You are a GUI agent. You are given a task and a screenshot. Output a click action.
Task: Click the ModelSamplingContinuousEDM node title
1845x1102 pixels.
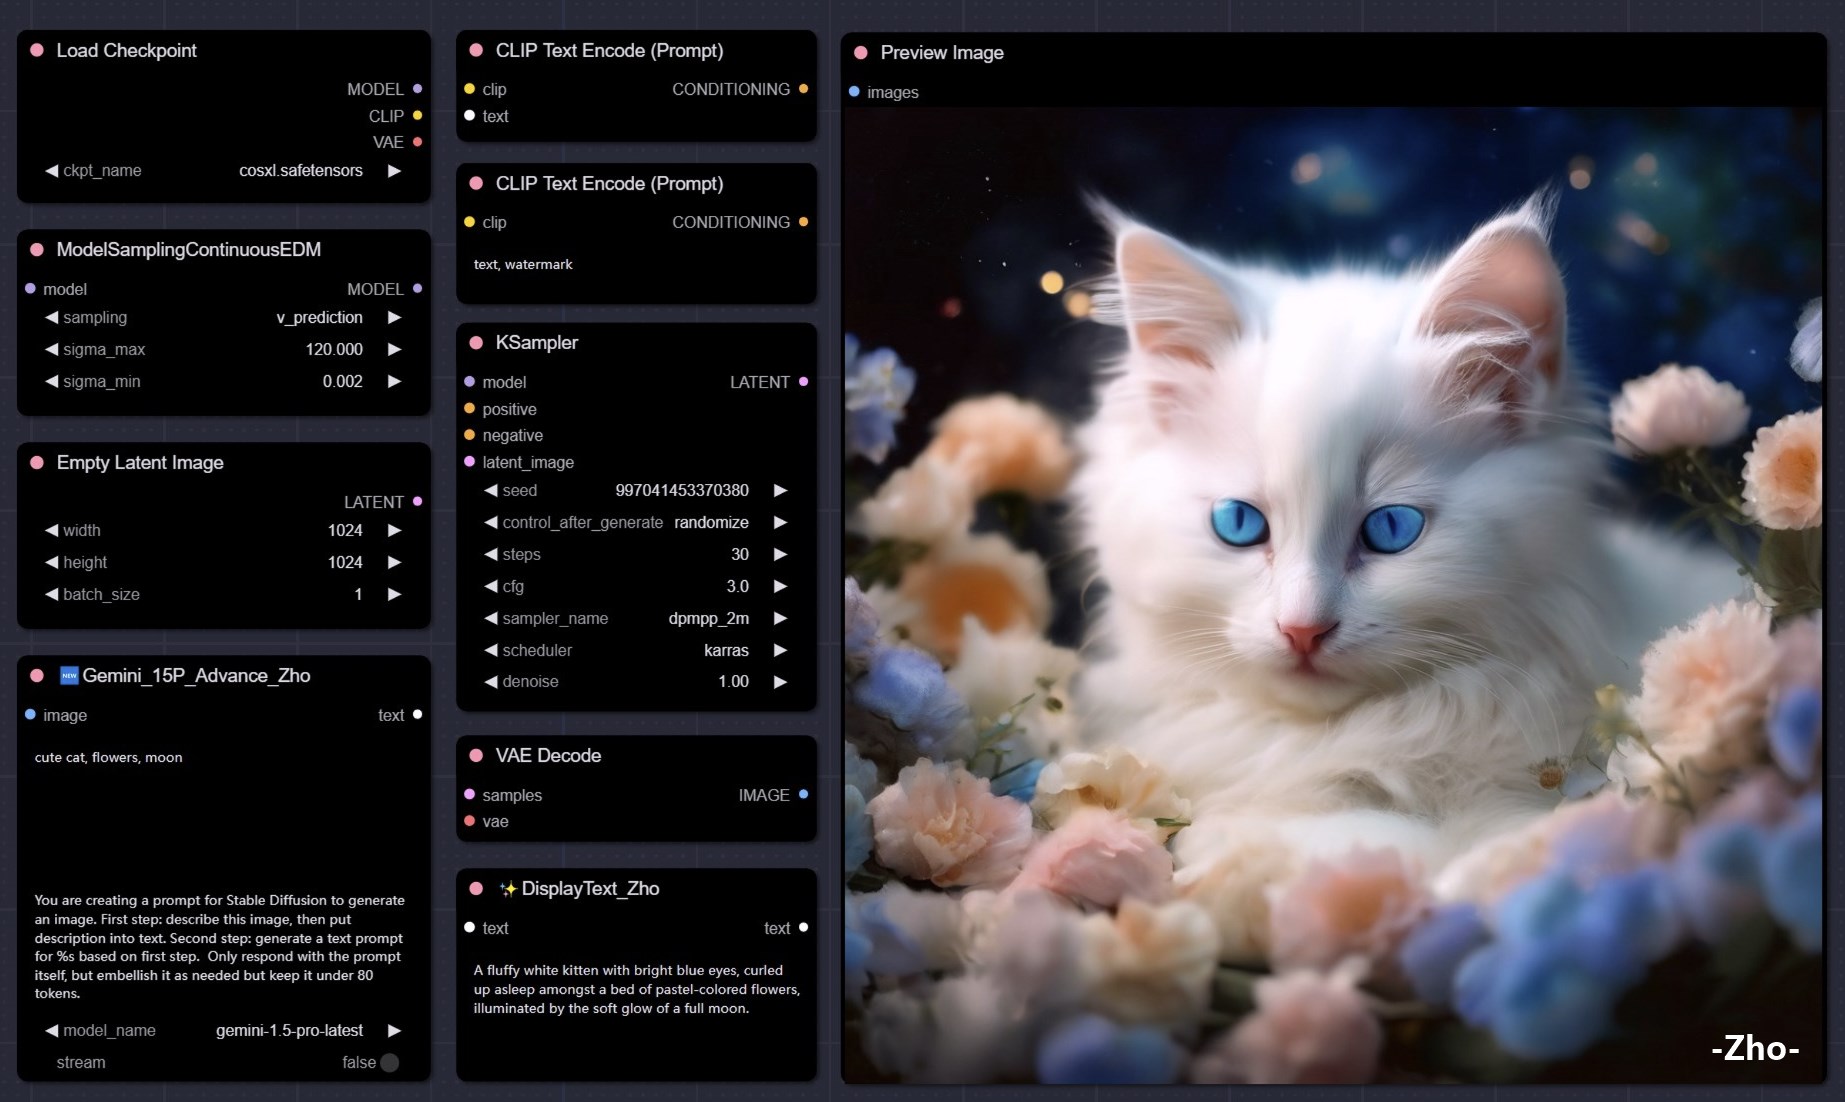coord(188,250)
